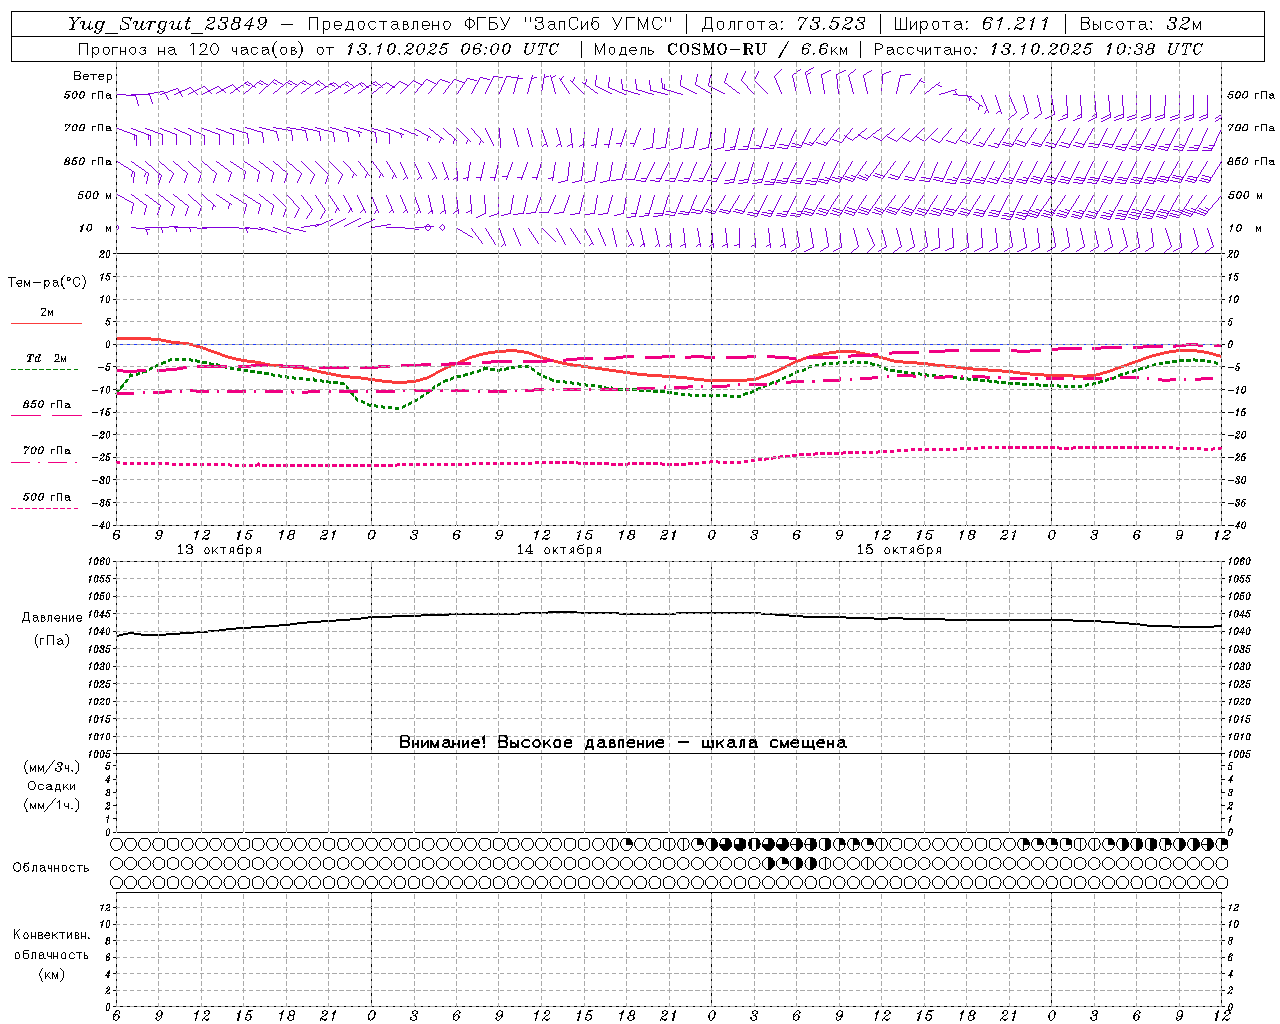Click the station name Yug_Surgut_23849
The height and width of the screenshot is (1024, 1280).
click(168, 24)
